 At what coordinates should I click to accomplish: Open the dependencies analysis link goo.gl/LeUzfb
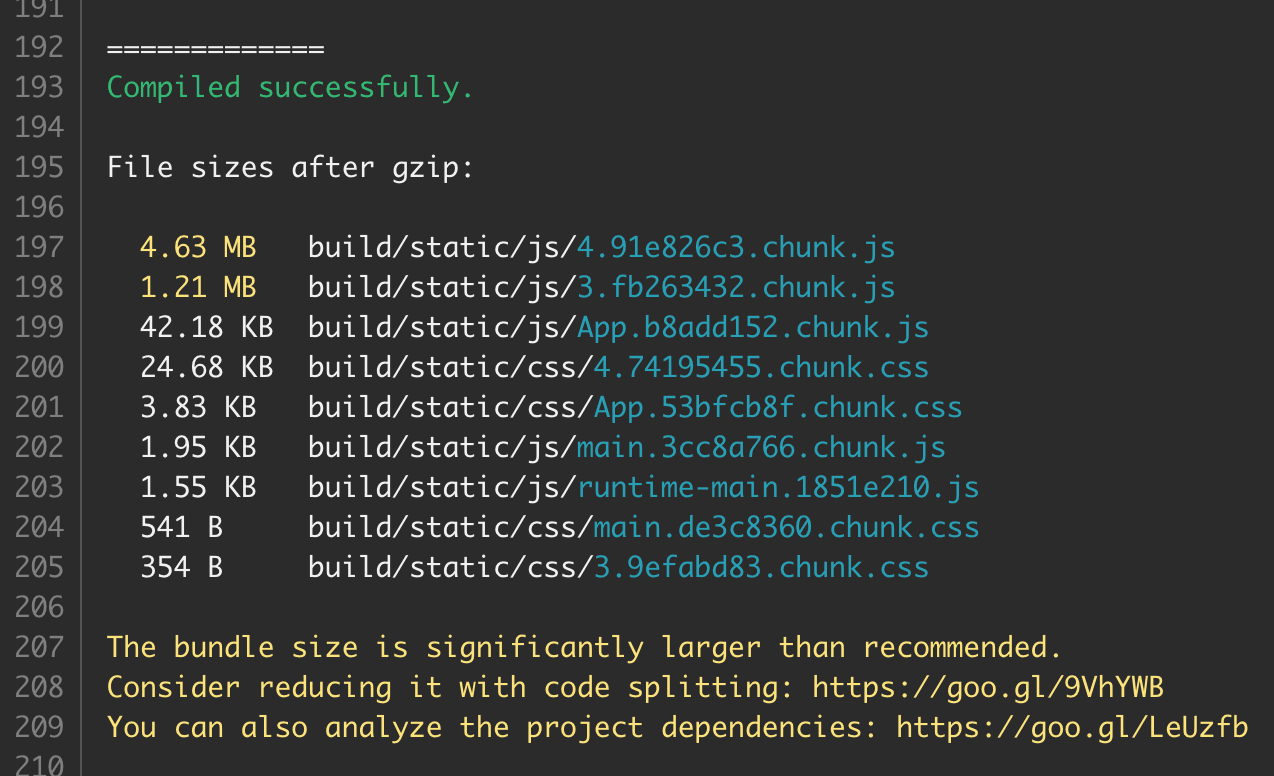(1072, 727)
